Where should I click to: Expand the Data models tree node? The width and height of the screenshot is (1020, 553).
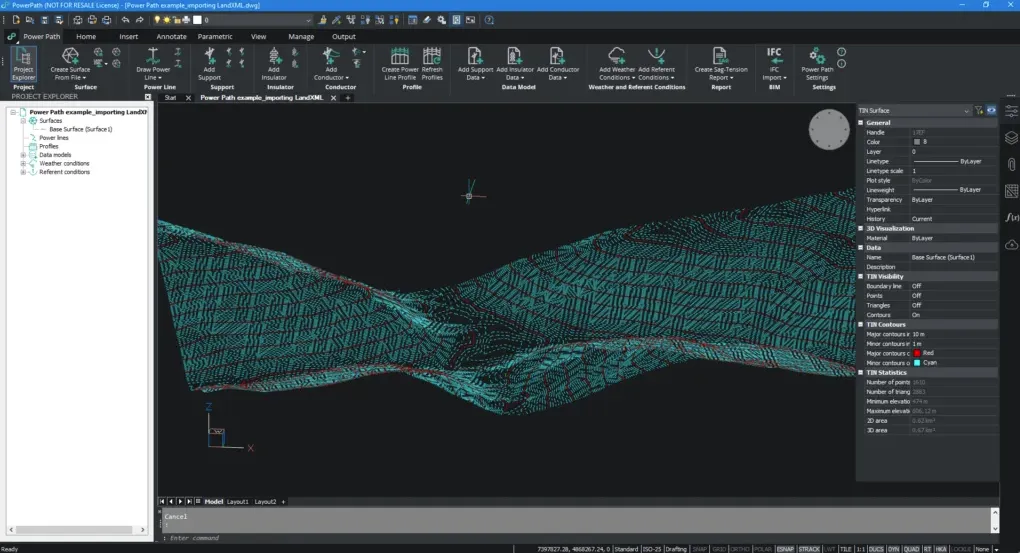pyautogui.click(x=23, y=155)
